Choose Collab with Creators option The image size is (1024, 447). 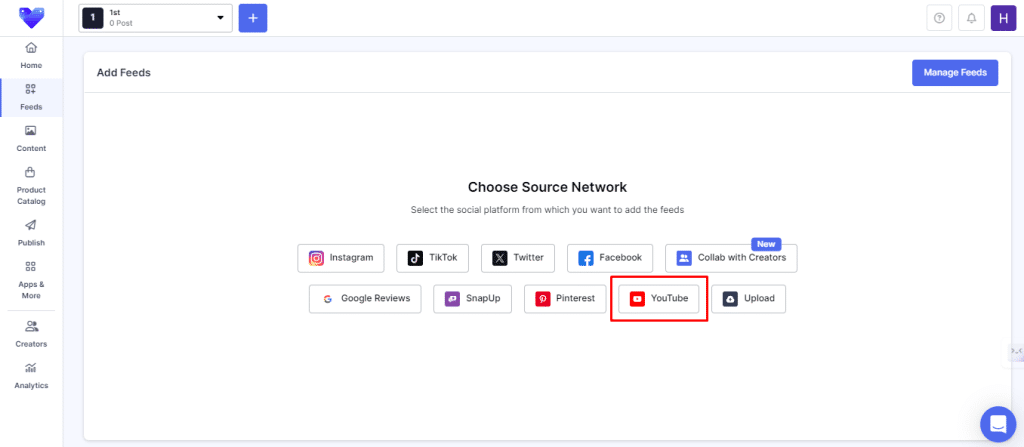731,258
